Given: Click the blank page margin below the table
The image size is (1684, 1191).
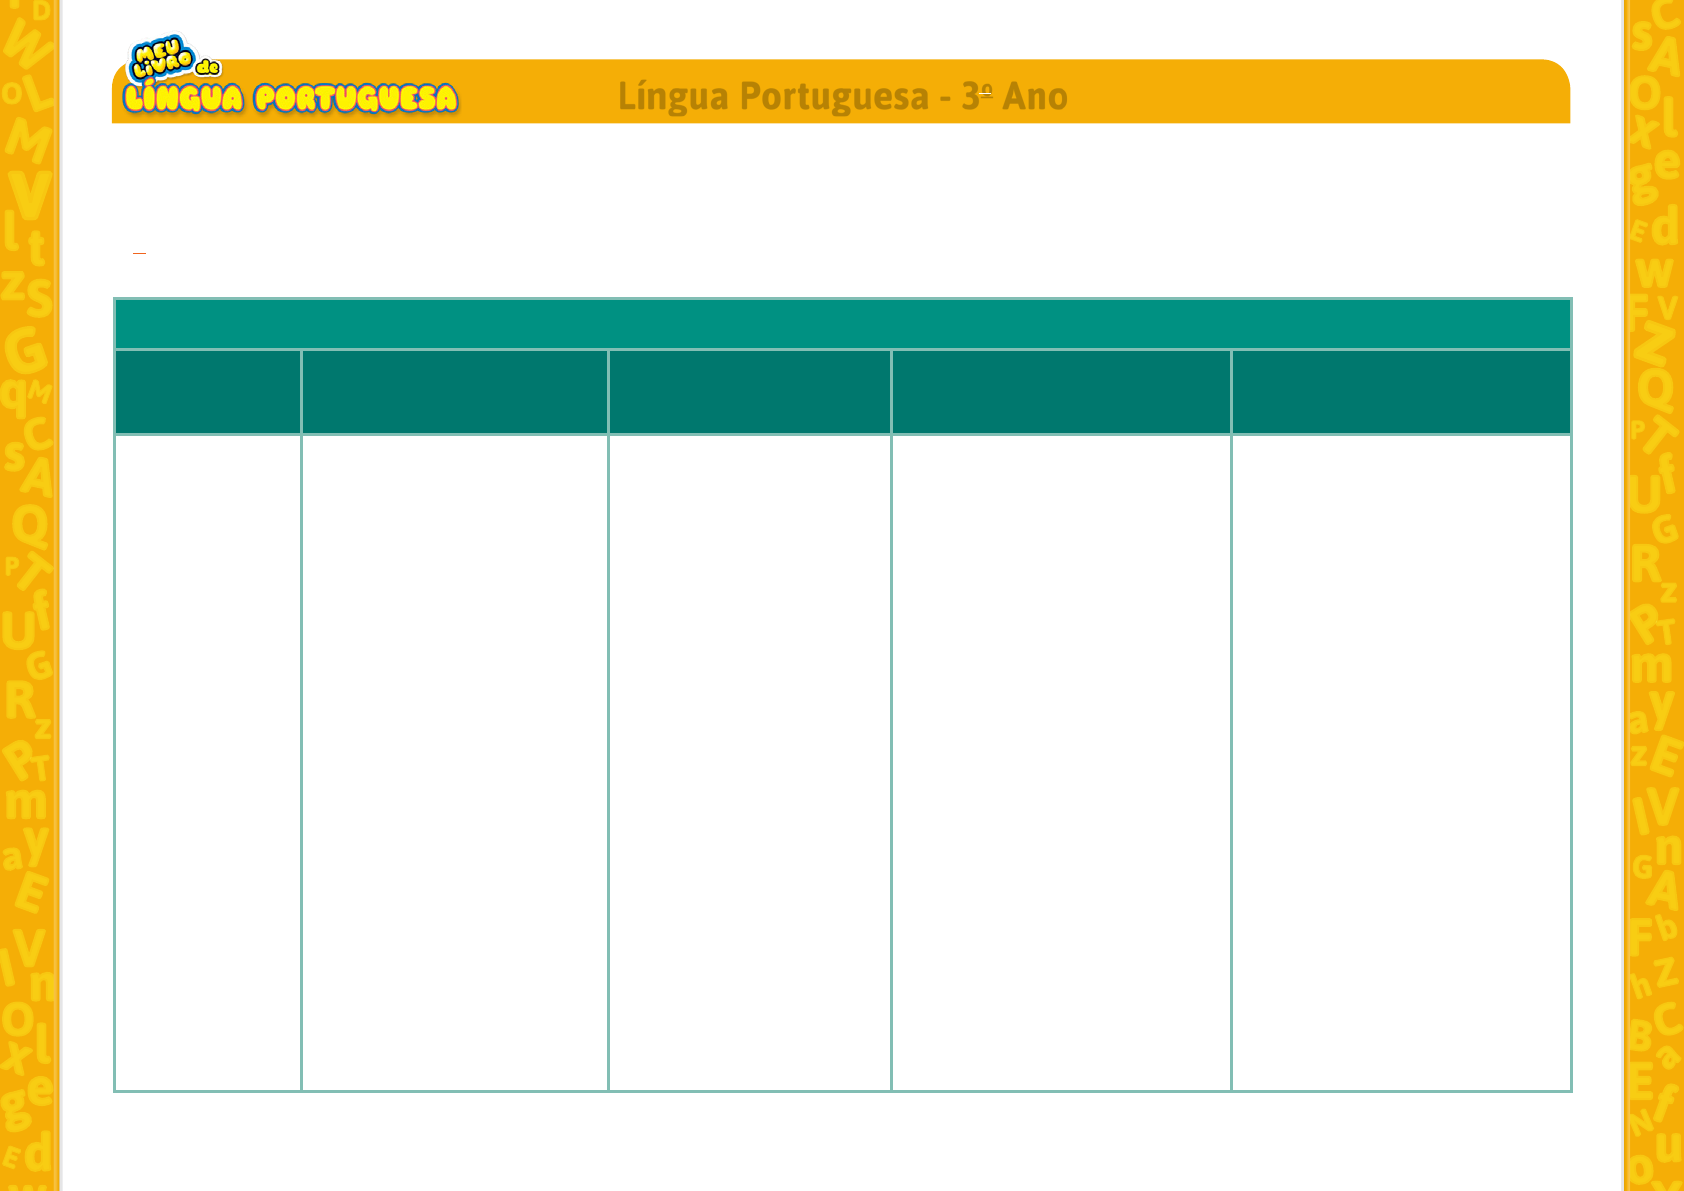Looking at the screenshot, I should [842, 1140].
